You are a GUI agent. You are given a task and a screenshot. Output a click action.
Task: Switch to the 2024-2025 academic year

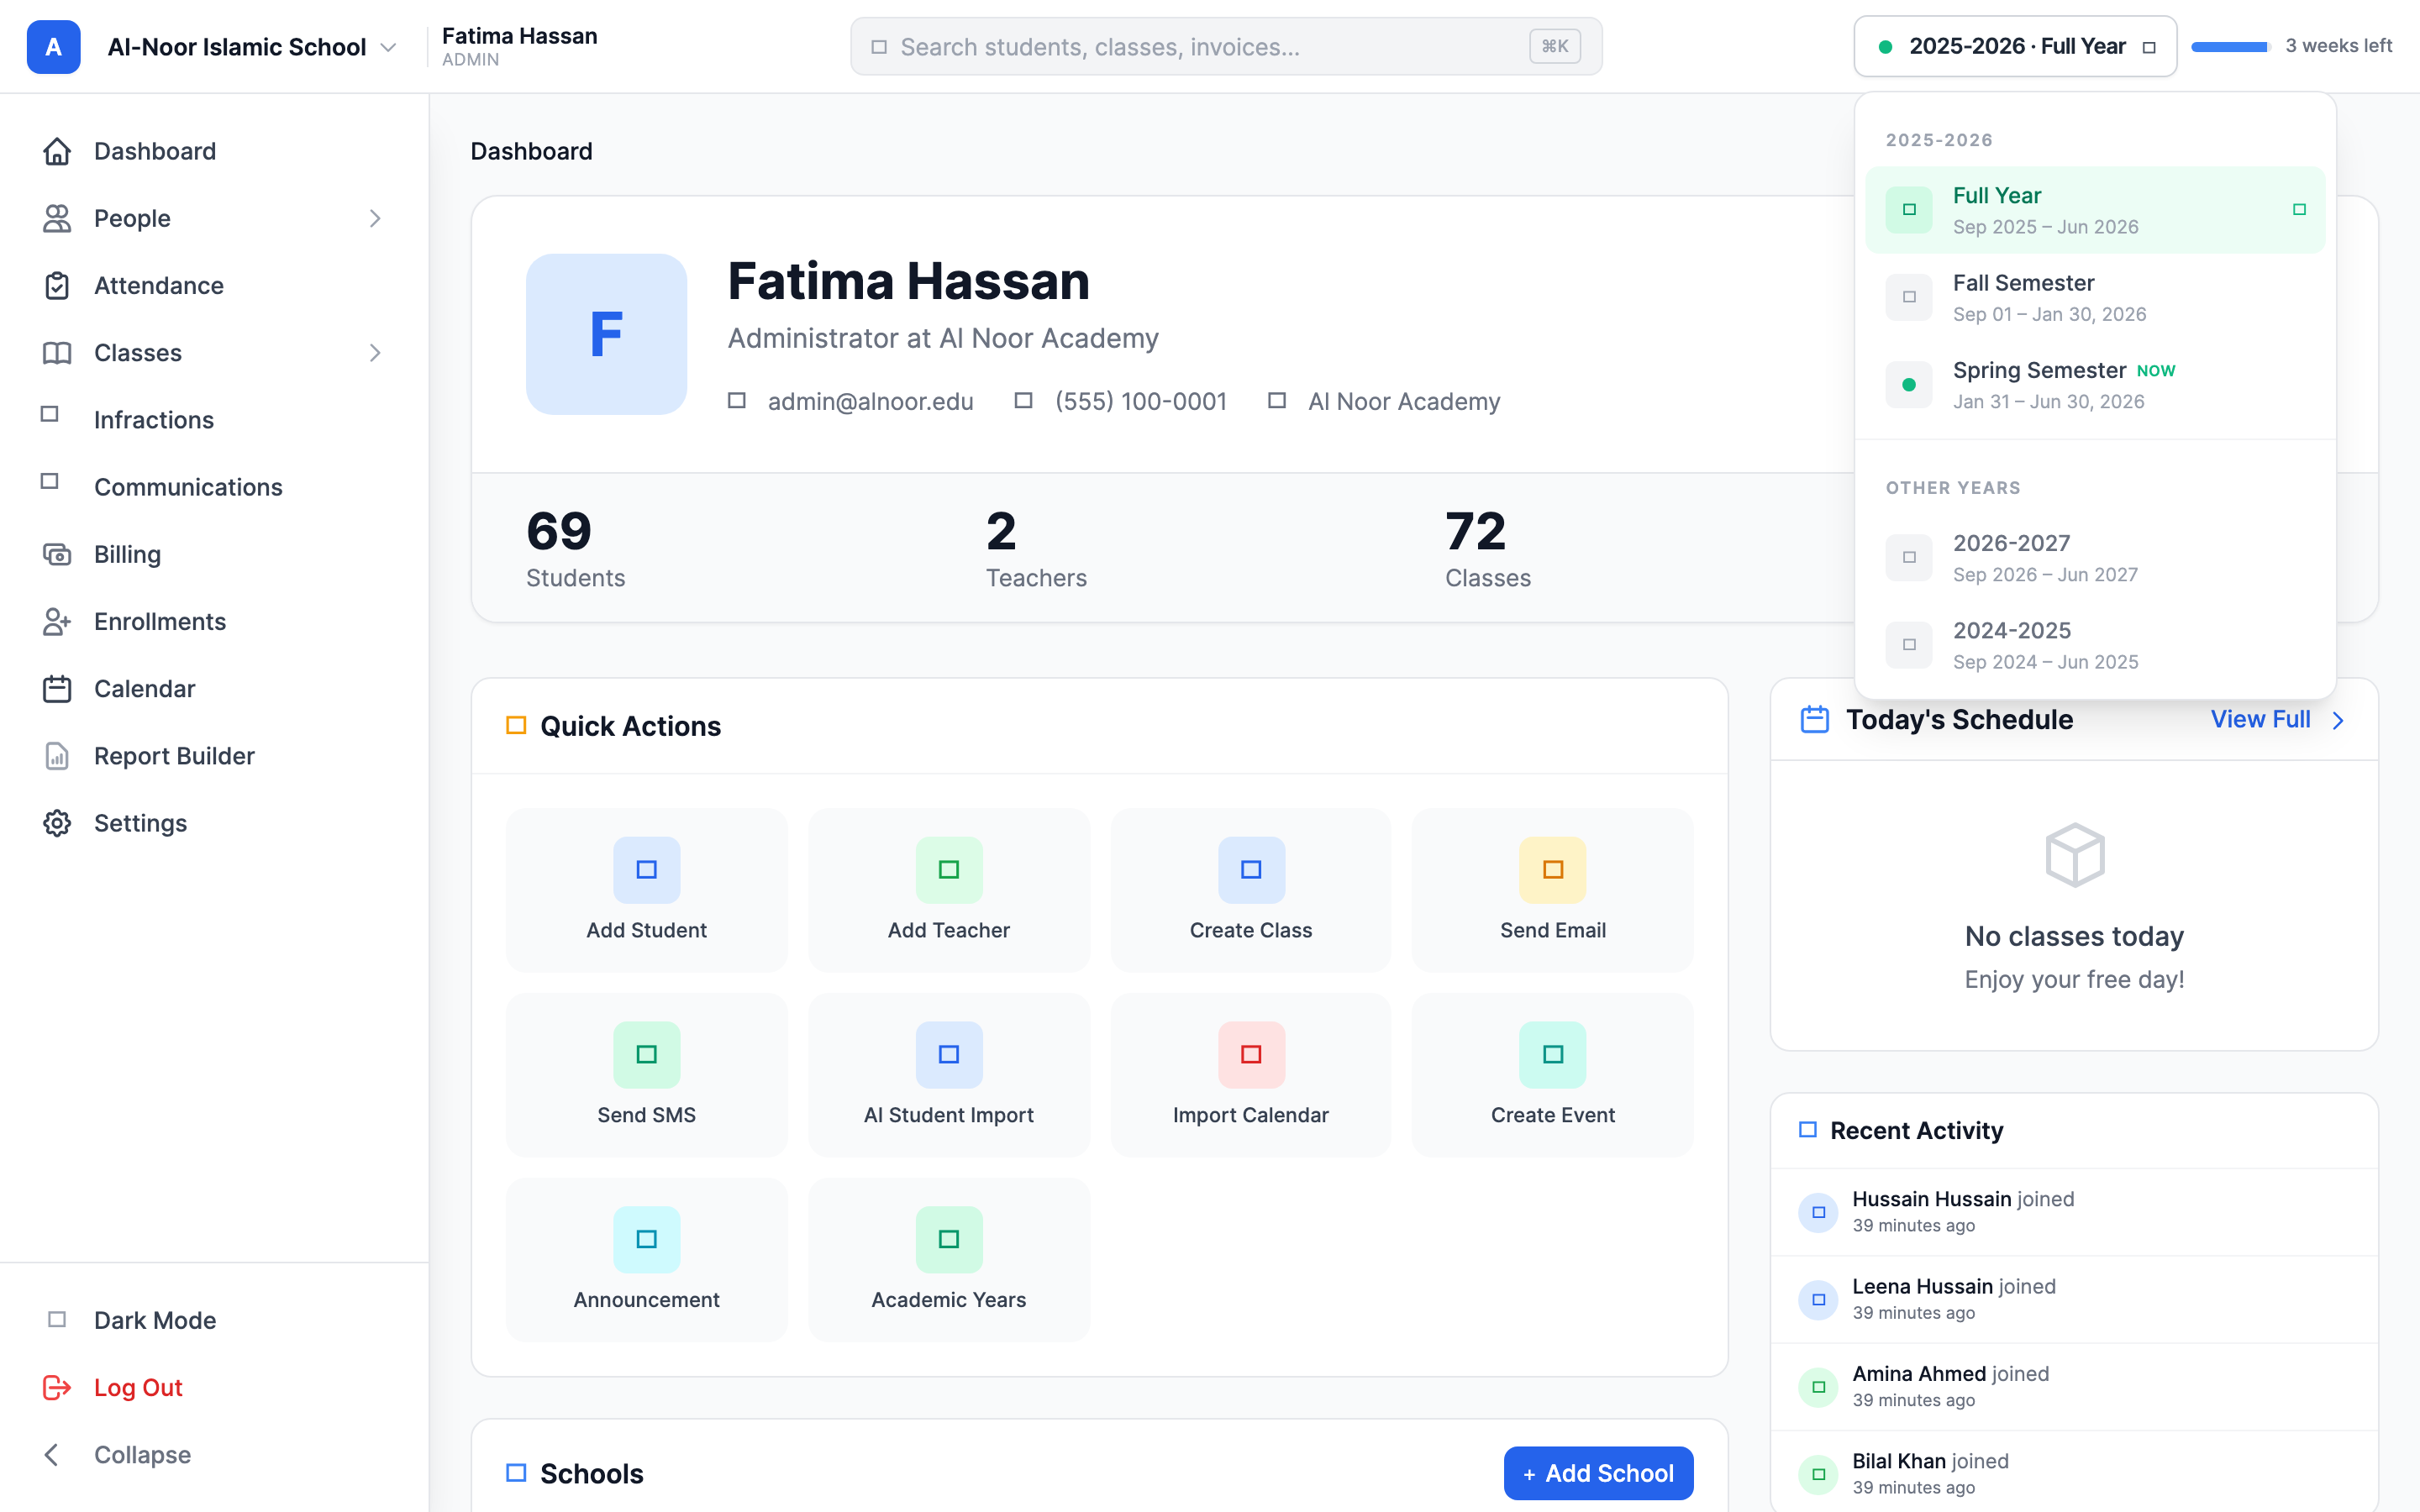2095,645
